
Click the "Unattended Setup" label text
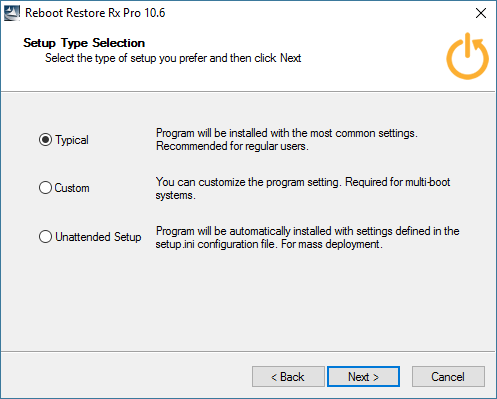pyautogui.click(x=98, y=237)
